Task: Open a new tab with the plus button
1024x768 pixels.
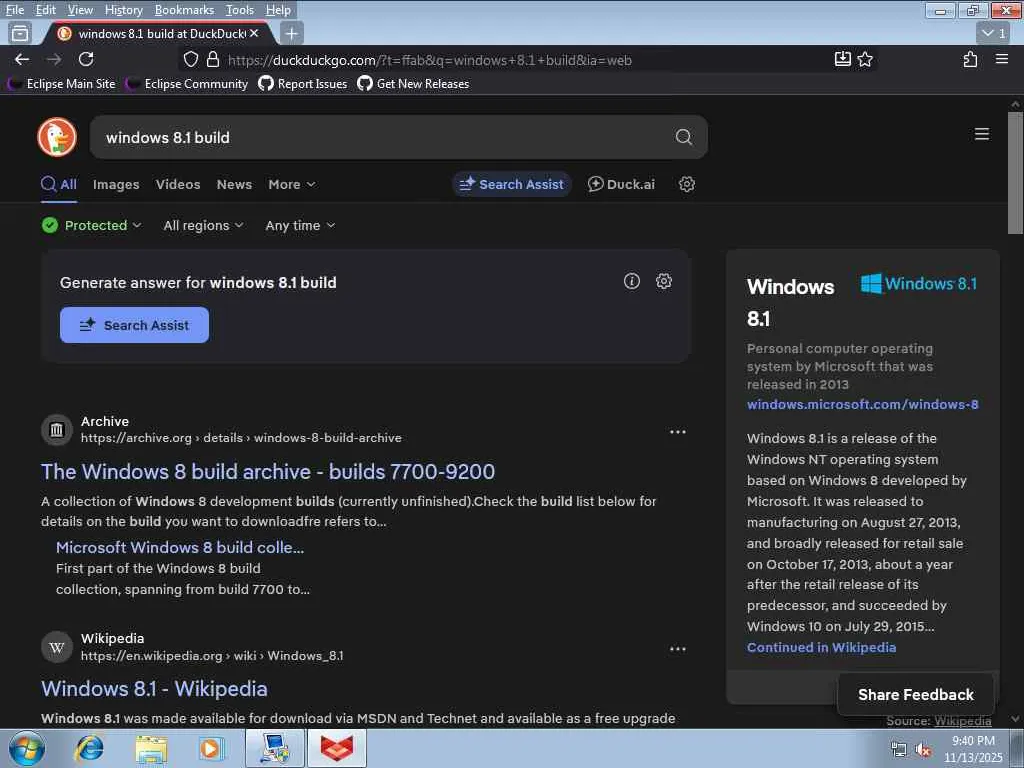Action: point(291,33)
